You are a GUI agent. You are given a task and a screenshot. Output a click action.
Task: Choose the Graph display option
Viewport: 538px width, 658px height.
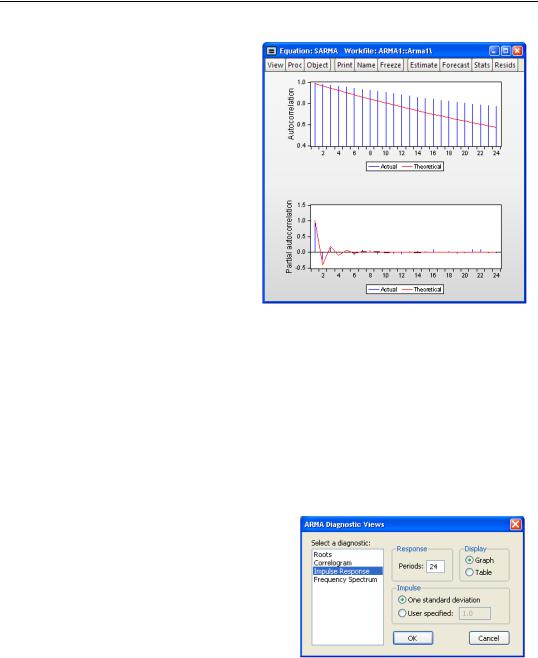pos(479,560)
